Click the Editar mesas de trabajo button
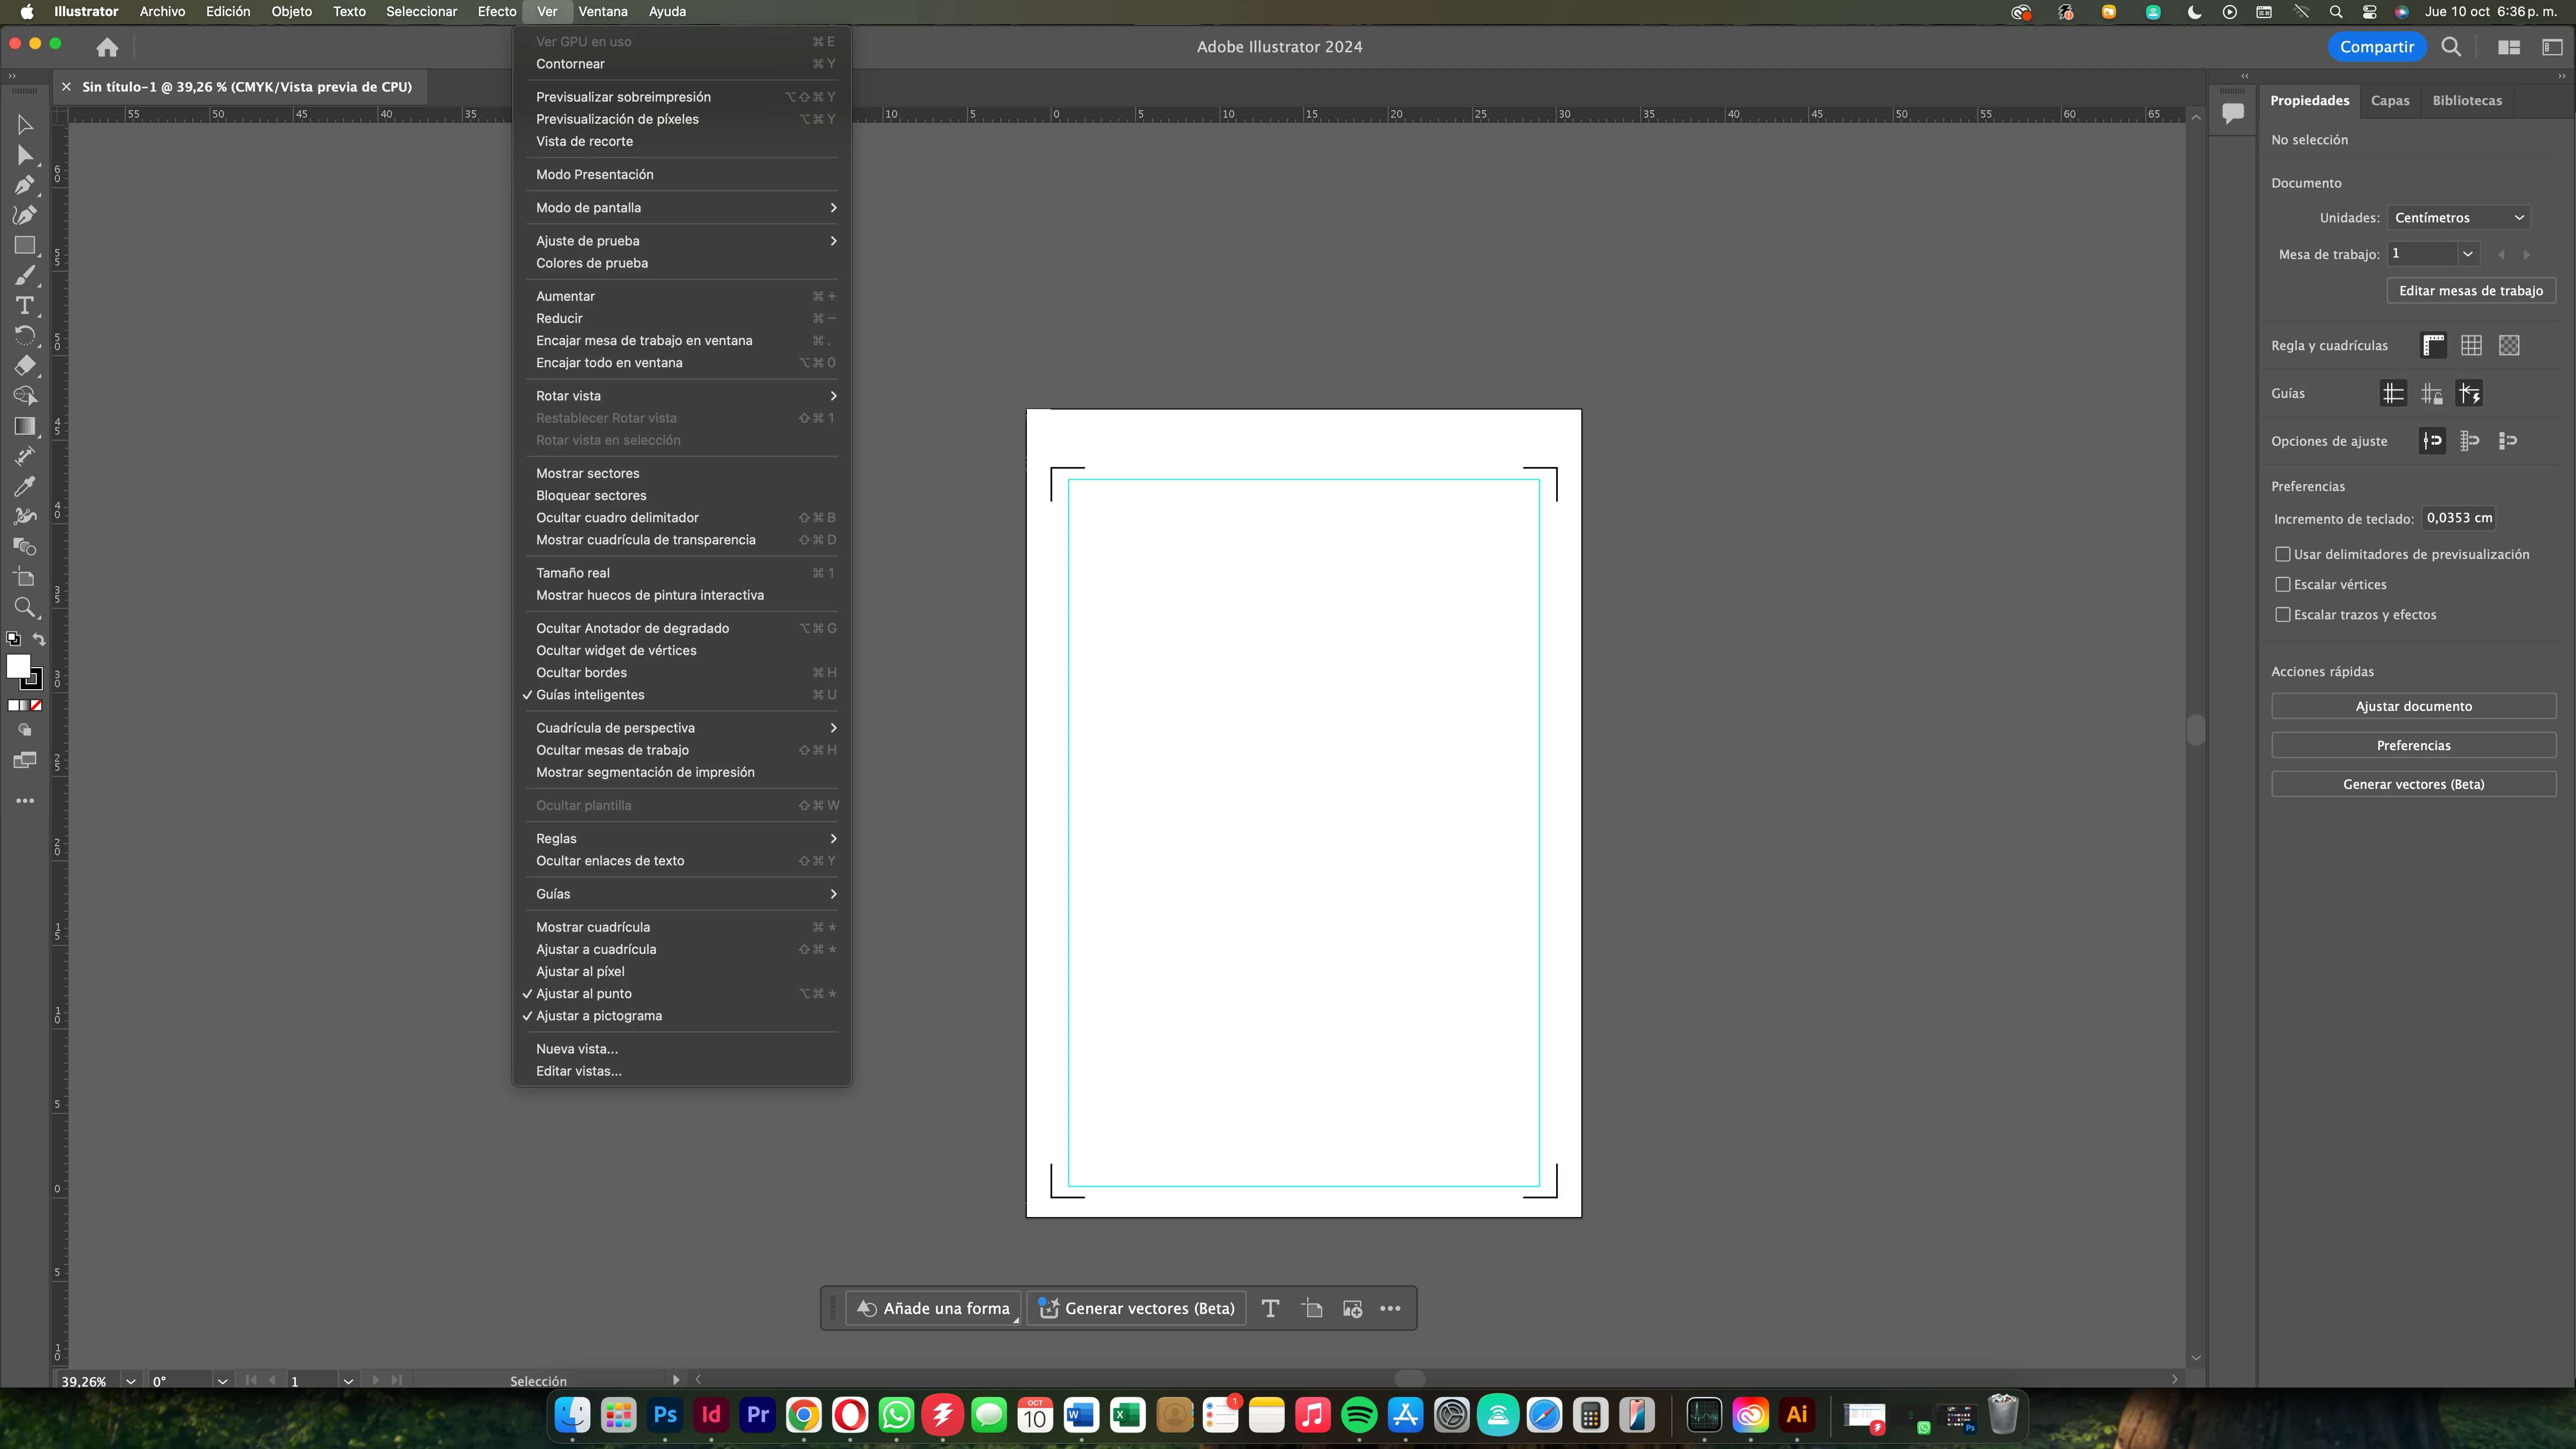2576x1449 pixels. (2470, 291)
